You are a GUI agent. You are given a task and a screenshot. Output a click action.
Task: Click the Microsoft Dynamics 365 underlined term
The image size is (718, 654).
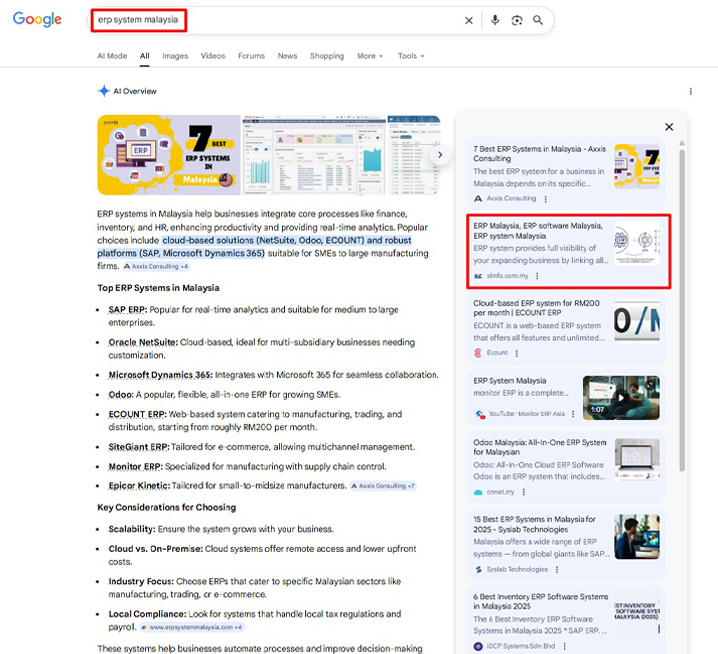(160, 375)
